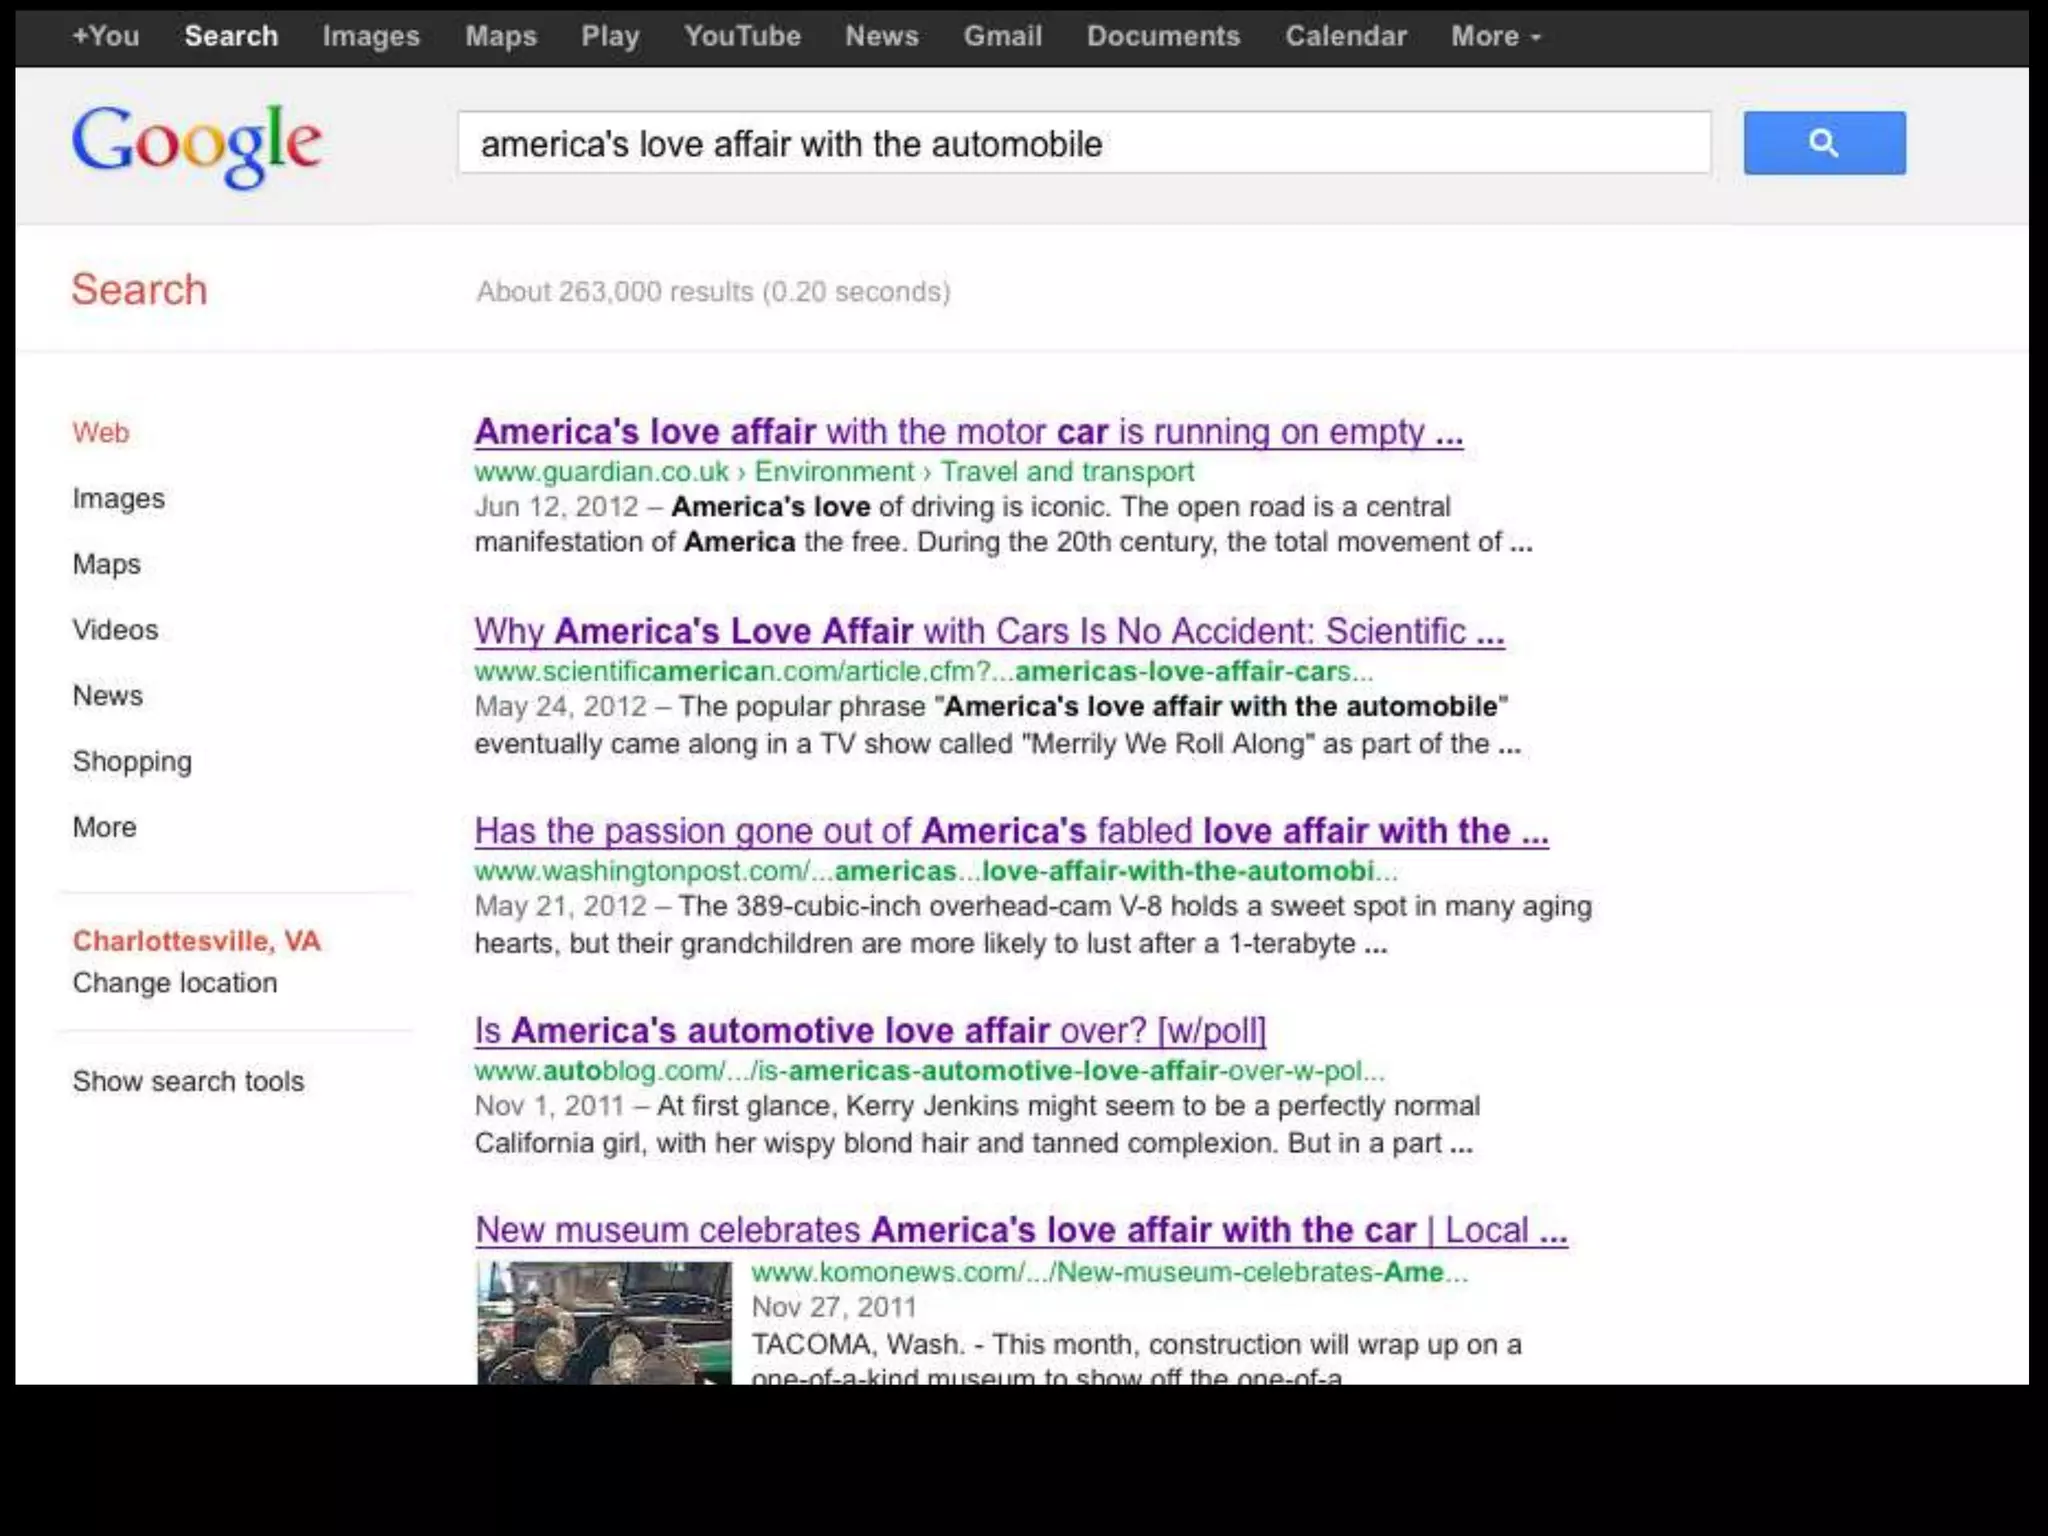Click Change location link
2048x1536 pixels.
175,983
